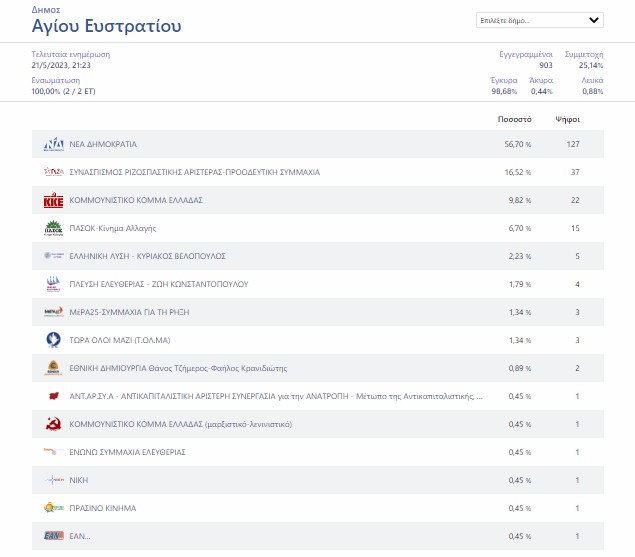The image size is (635, 557).
Task: Select the ΚΟΜΜΟΥΝΙΣΤΙΚΟ ΚΟΜΜΑ ΕΛΛΑΔΑΣ row text
Action: (136, 200)
